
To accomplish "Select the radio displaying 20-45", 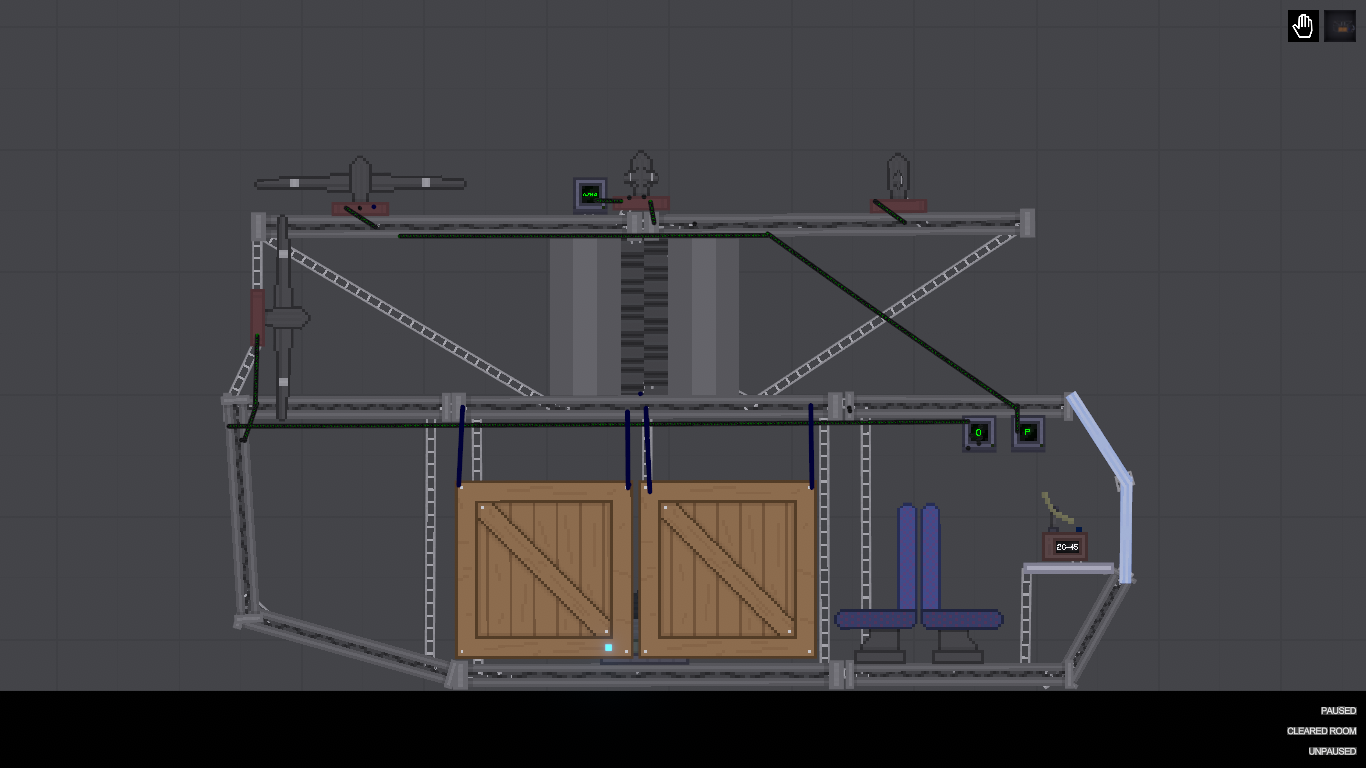I will click(1065, 546).
